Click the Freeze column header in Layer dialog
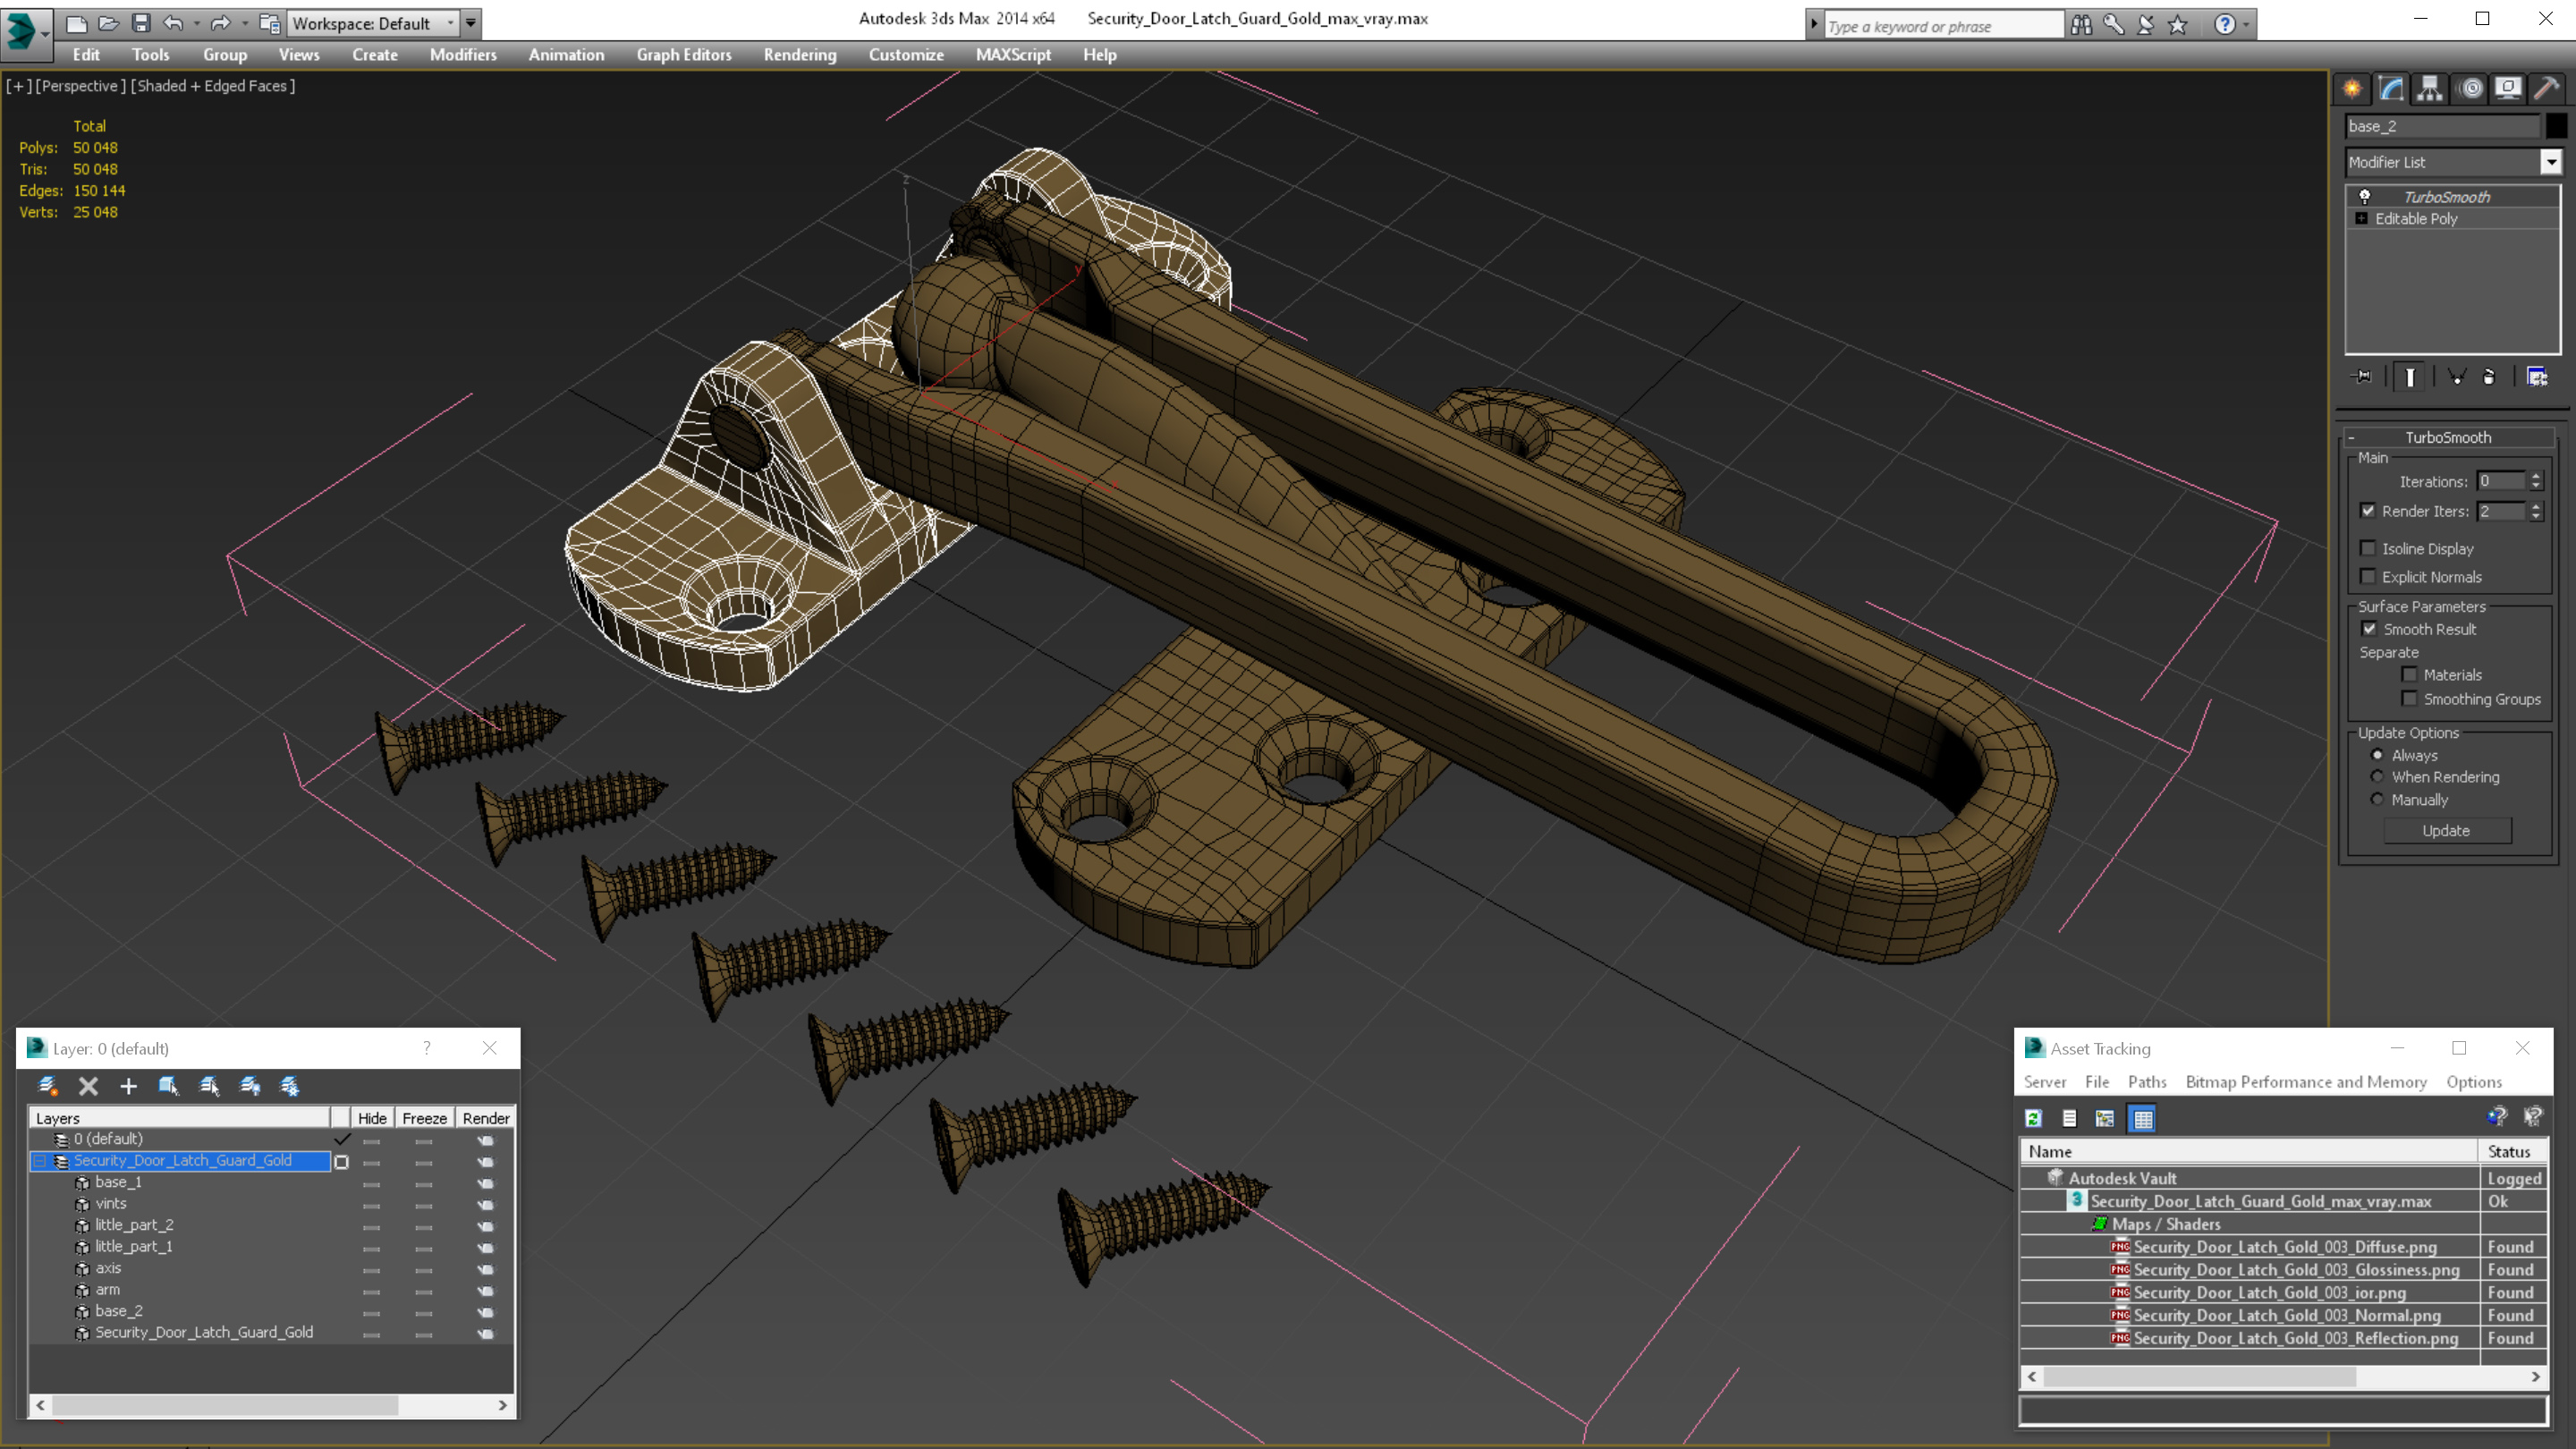 (424, 1118)
